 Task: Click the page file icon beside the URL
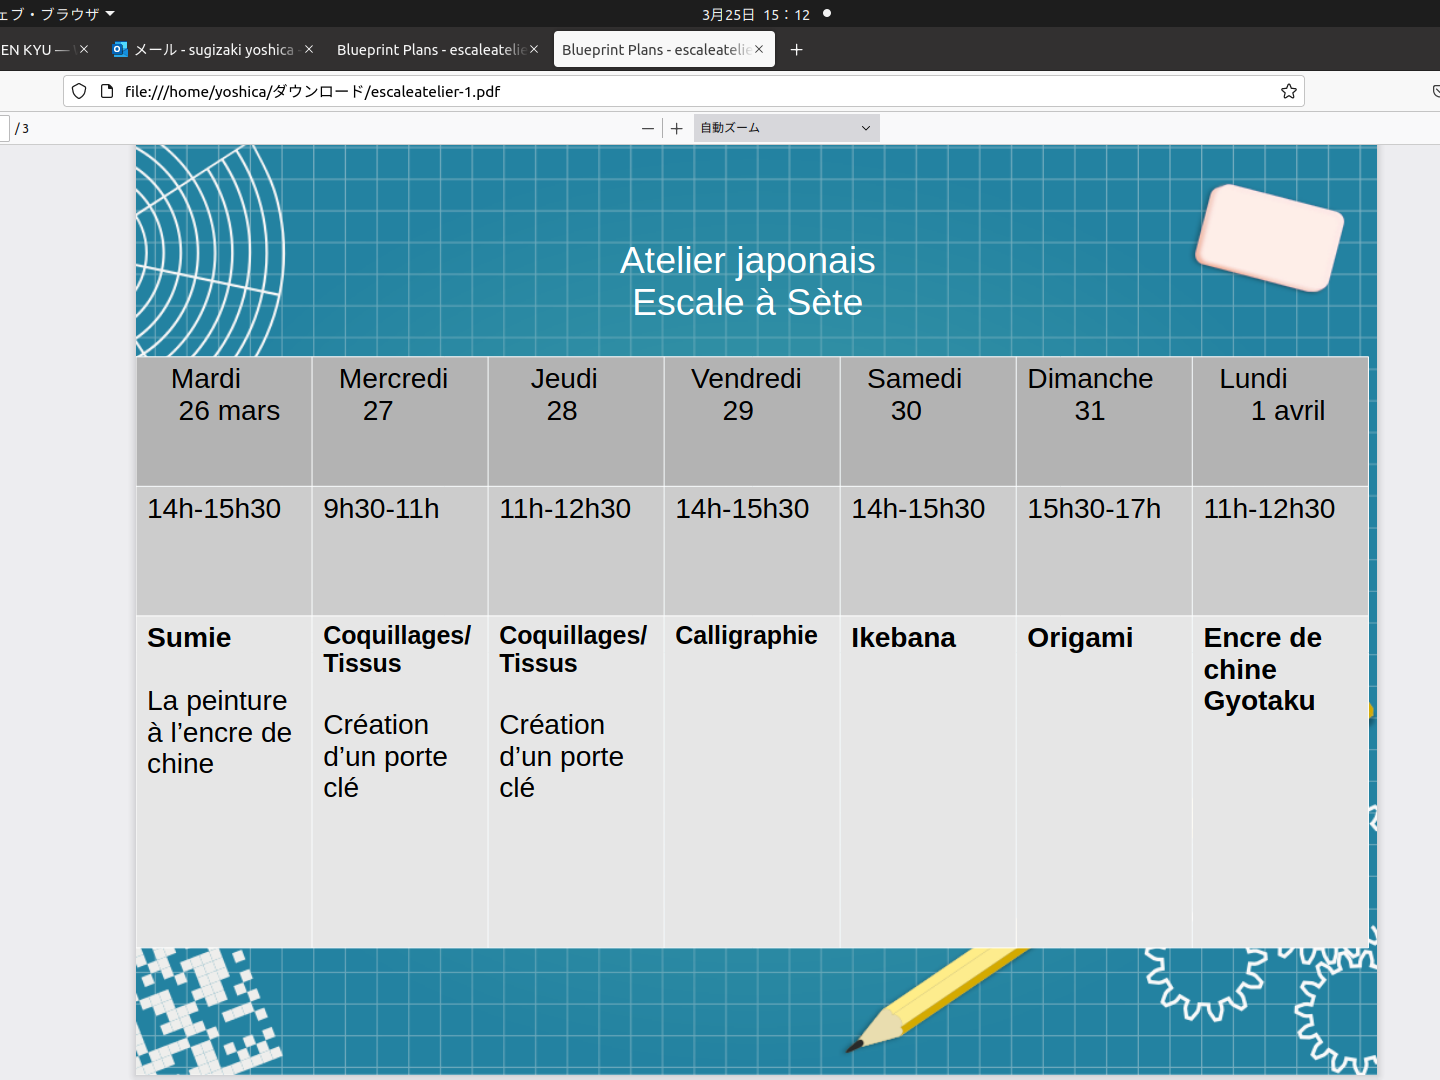tap(107, 91)
